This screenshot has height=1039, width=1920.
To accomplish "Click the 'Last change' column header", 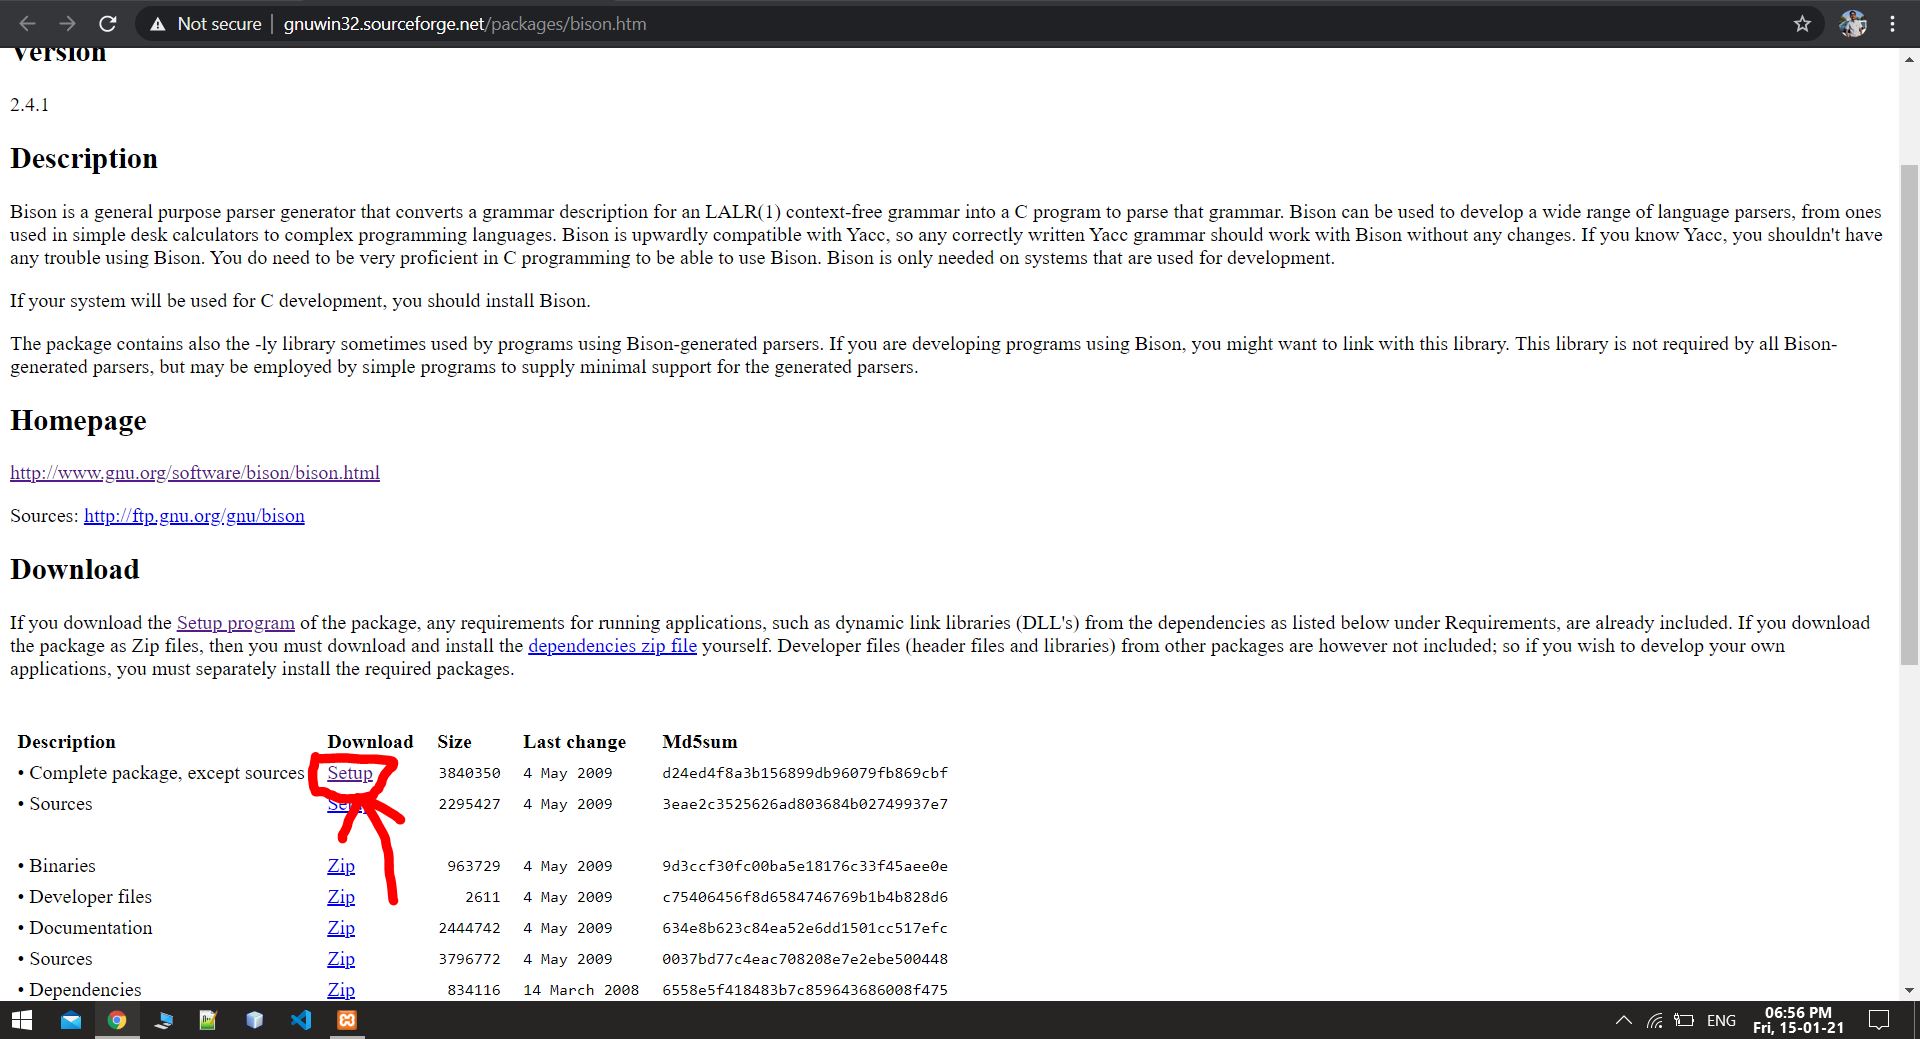I will tap(574, 741).
